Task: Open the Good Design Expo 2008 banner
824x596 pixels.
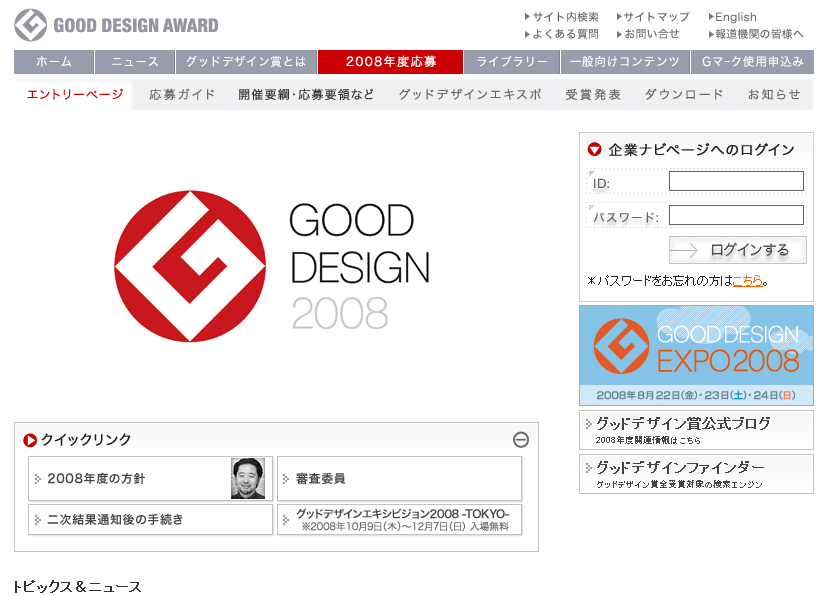Action: click(696, 355)
